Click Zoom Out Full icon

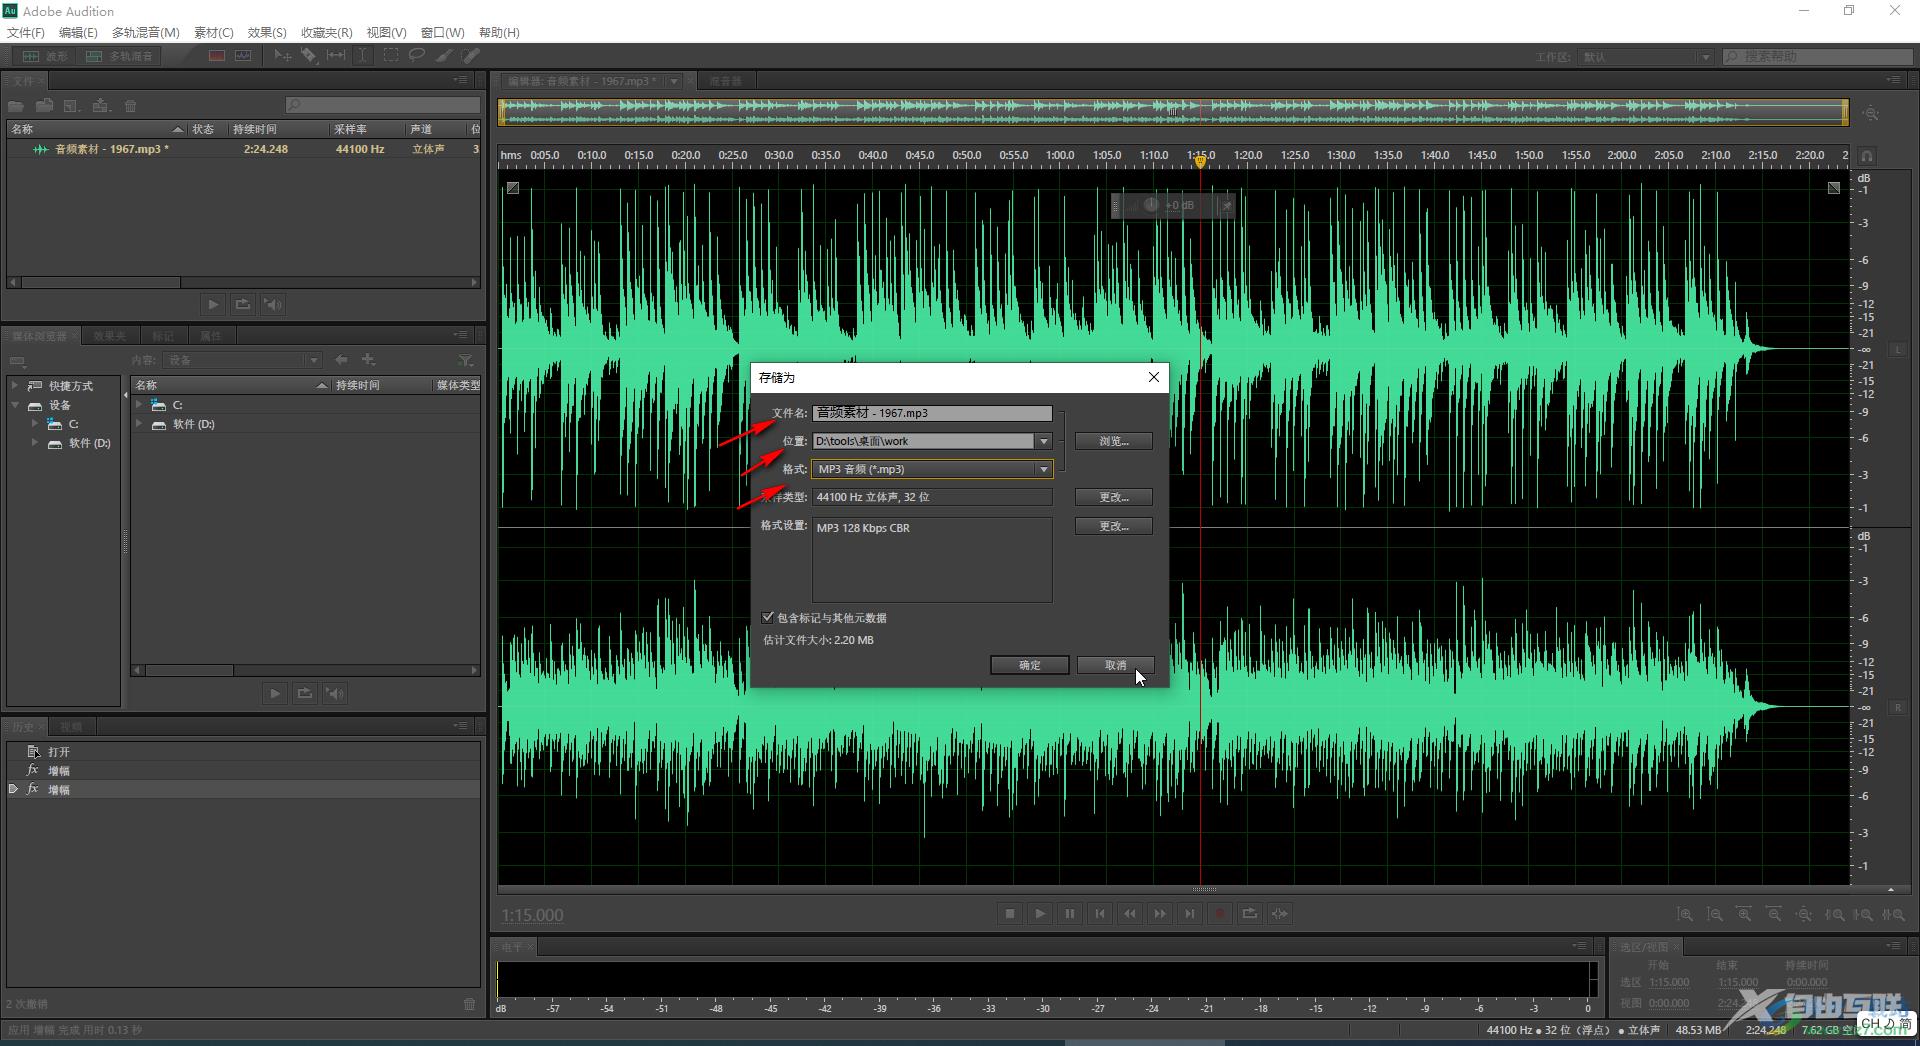click(1804, 915)
